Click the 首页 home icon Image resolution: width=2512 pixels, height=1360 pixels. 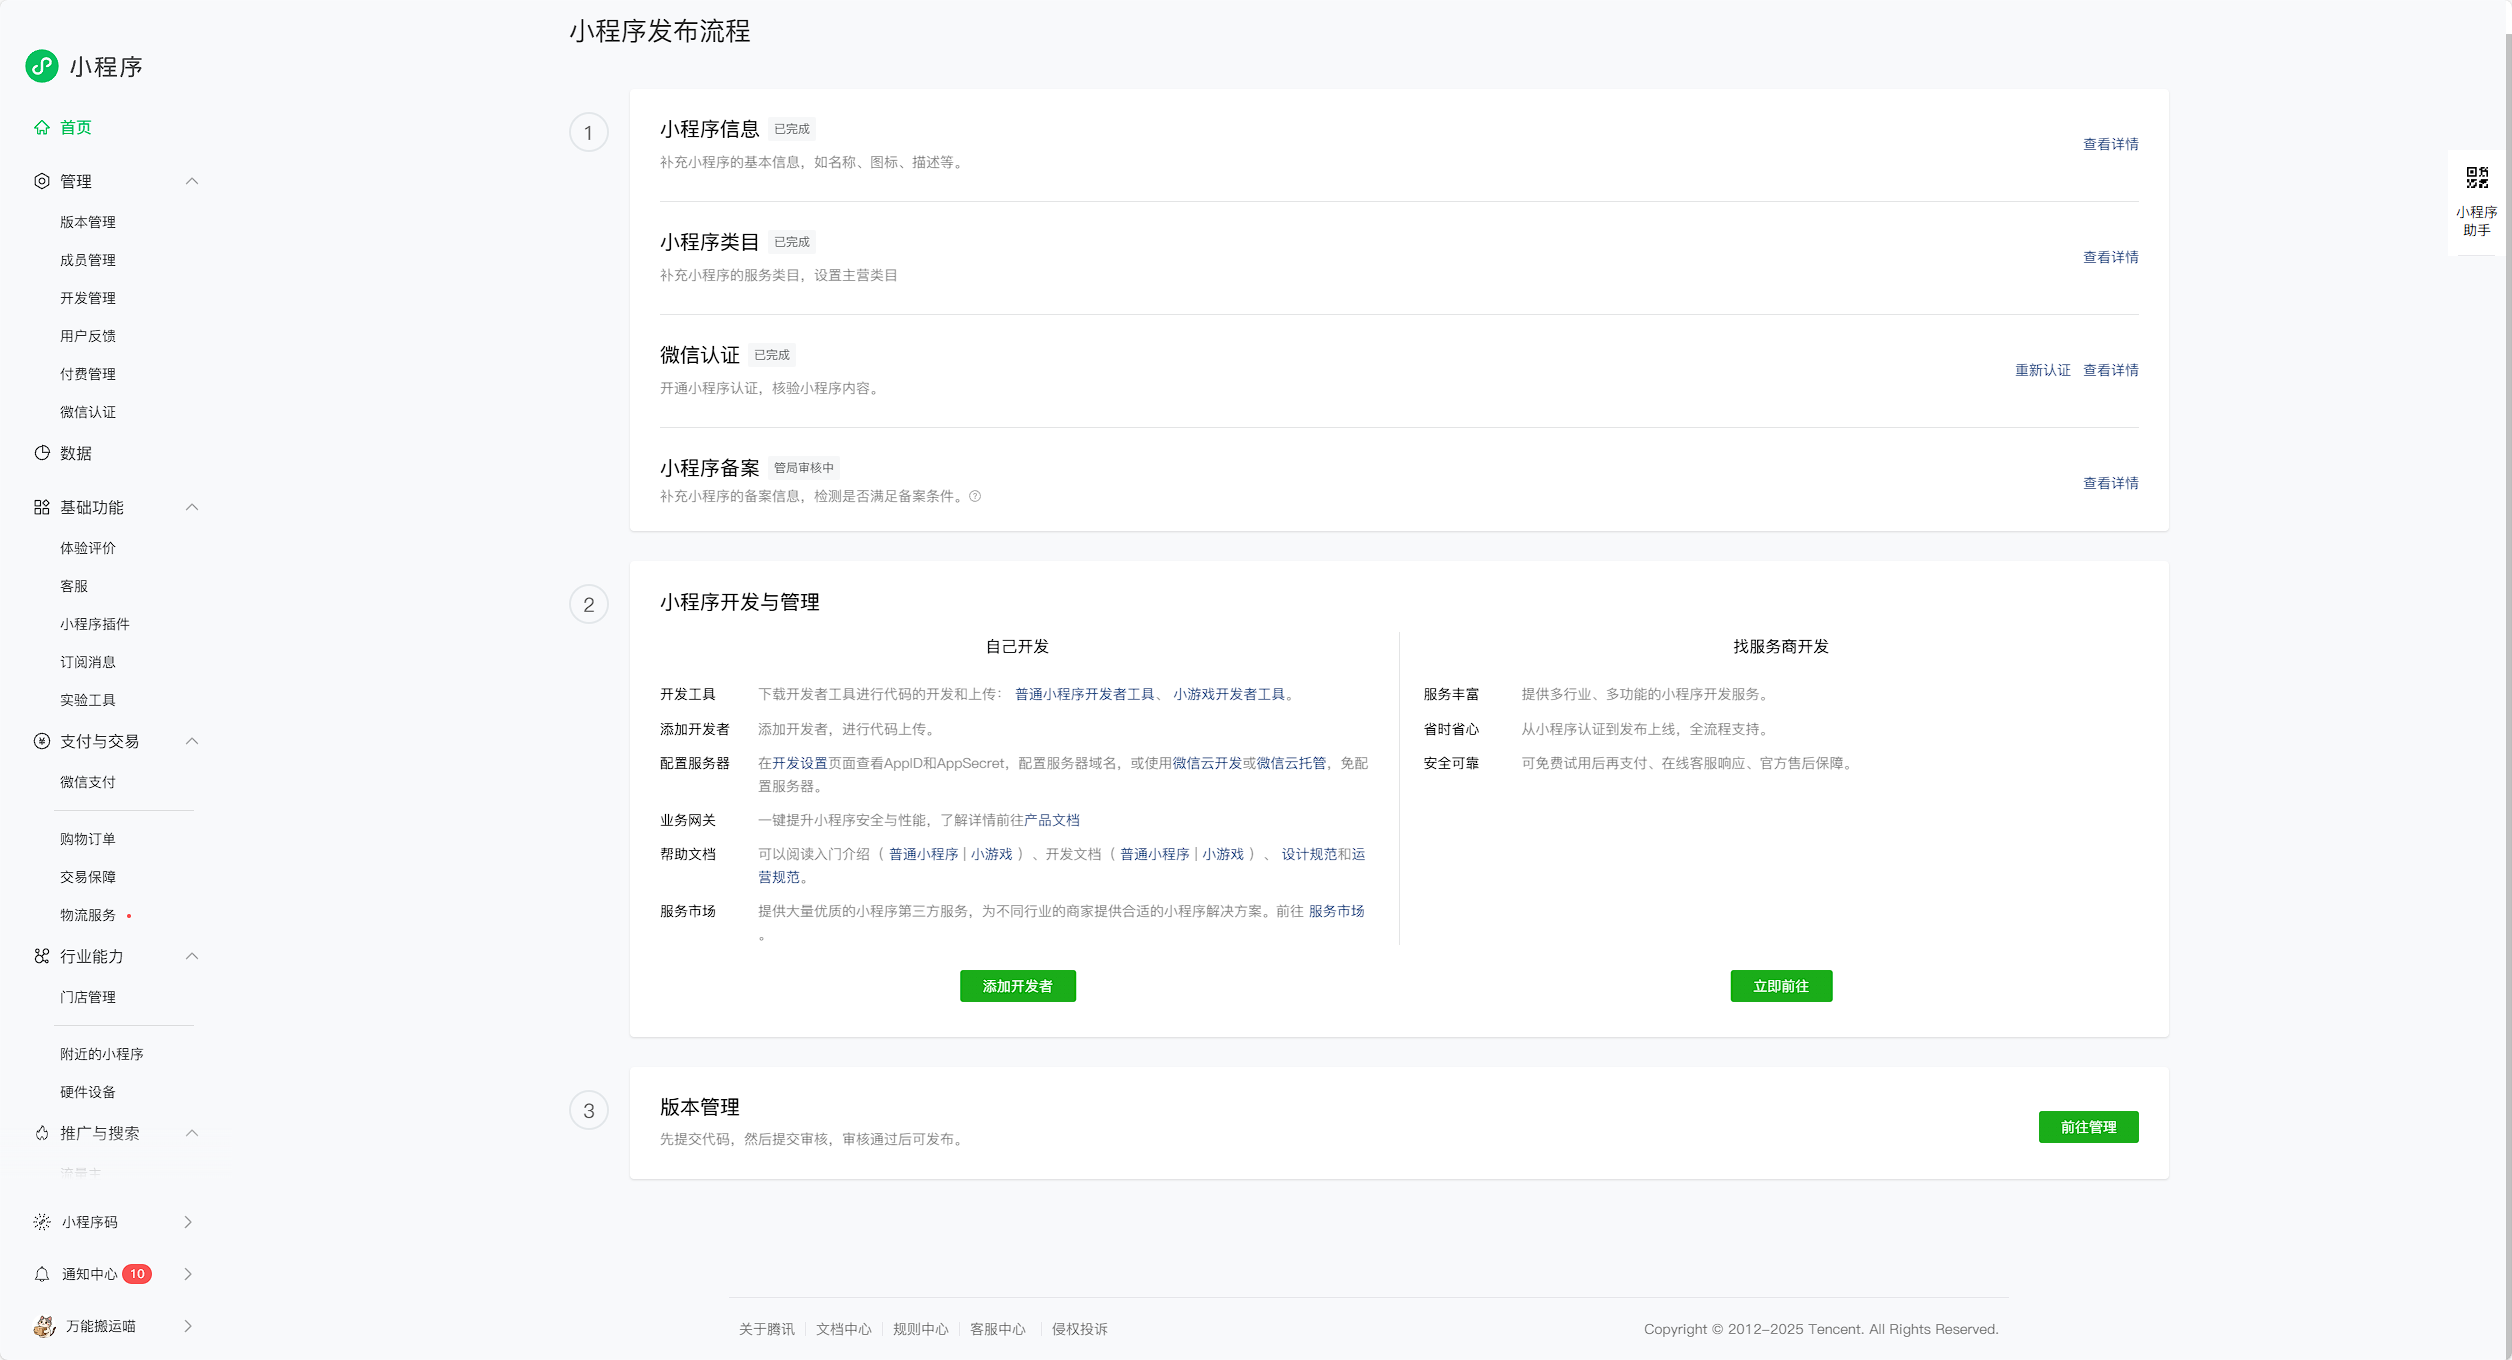42,127
